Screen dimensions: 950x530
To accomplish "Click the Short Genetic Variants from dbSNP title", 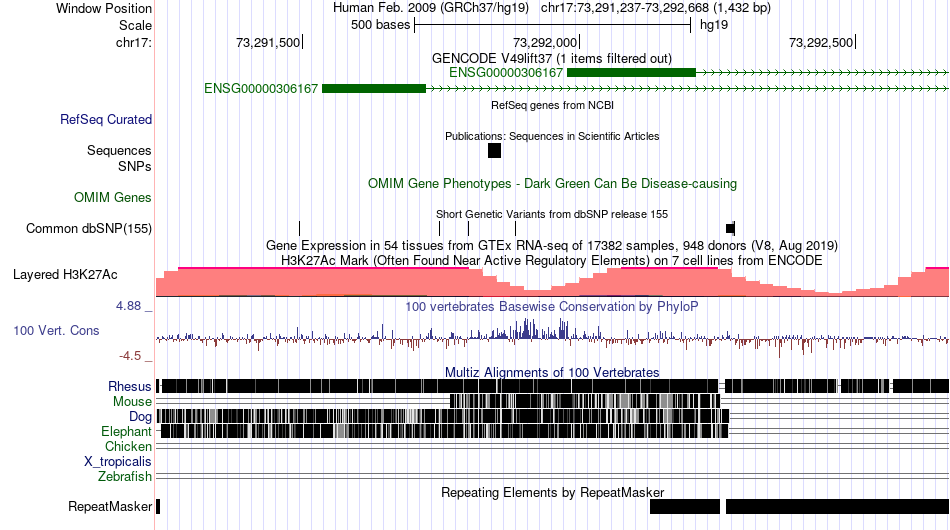I will pos(552,214).
